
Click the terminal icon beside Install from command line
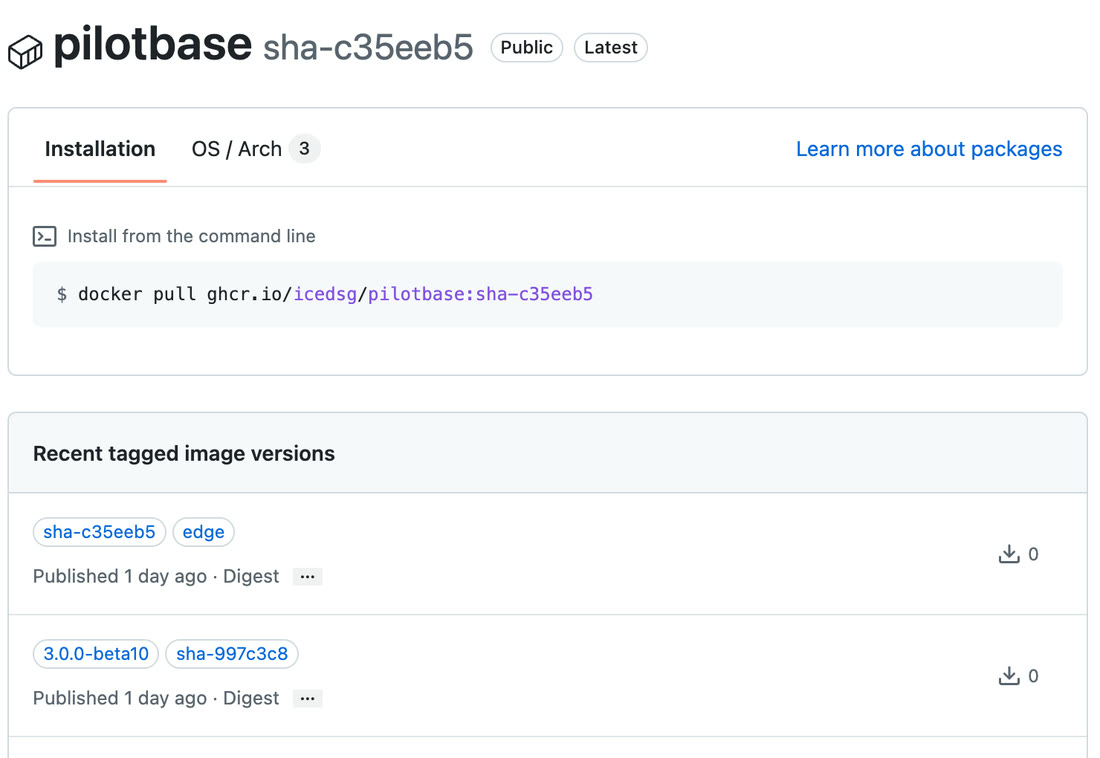click(45, 237)
